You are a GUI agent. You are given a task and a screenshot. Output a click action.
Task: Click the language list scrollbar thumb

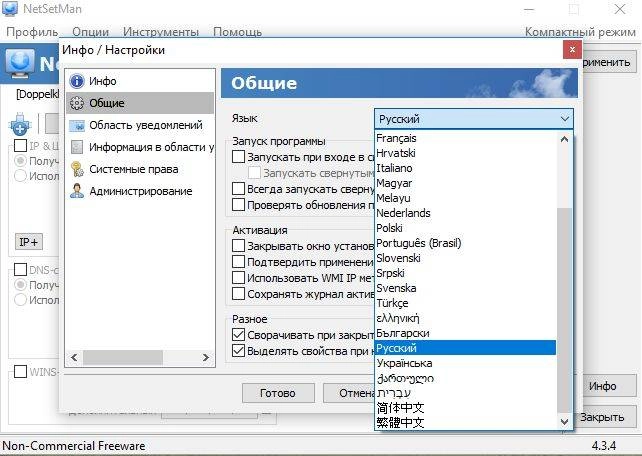(x=564, y=310)
